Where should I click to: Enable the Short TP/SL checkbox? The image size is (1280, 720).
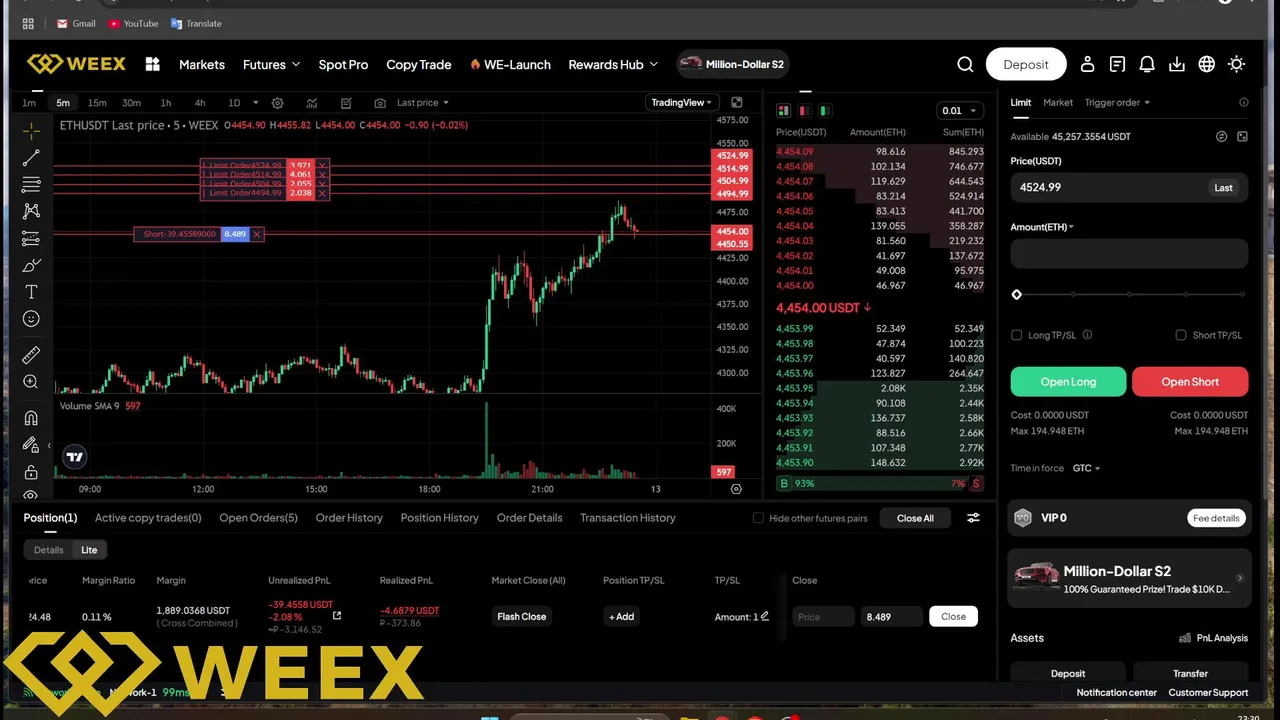[x=1181, y=335]
